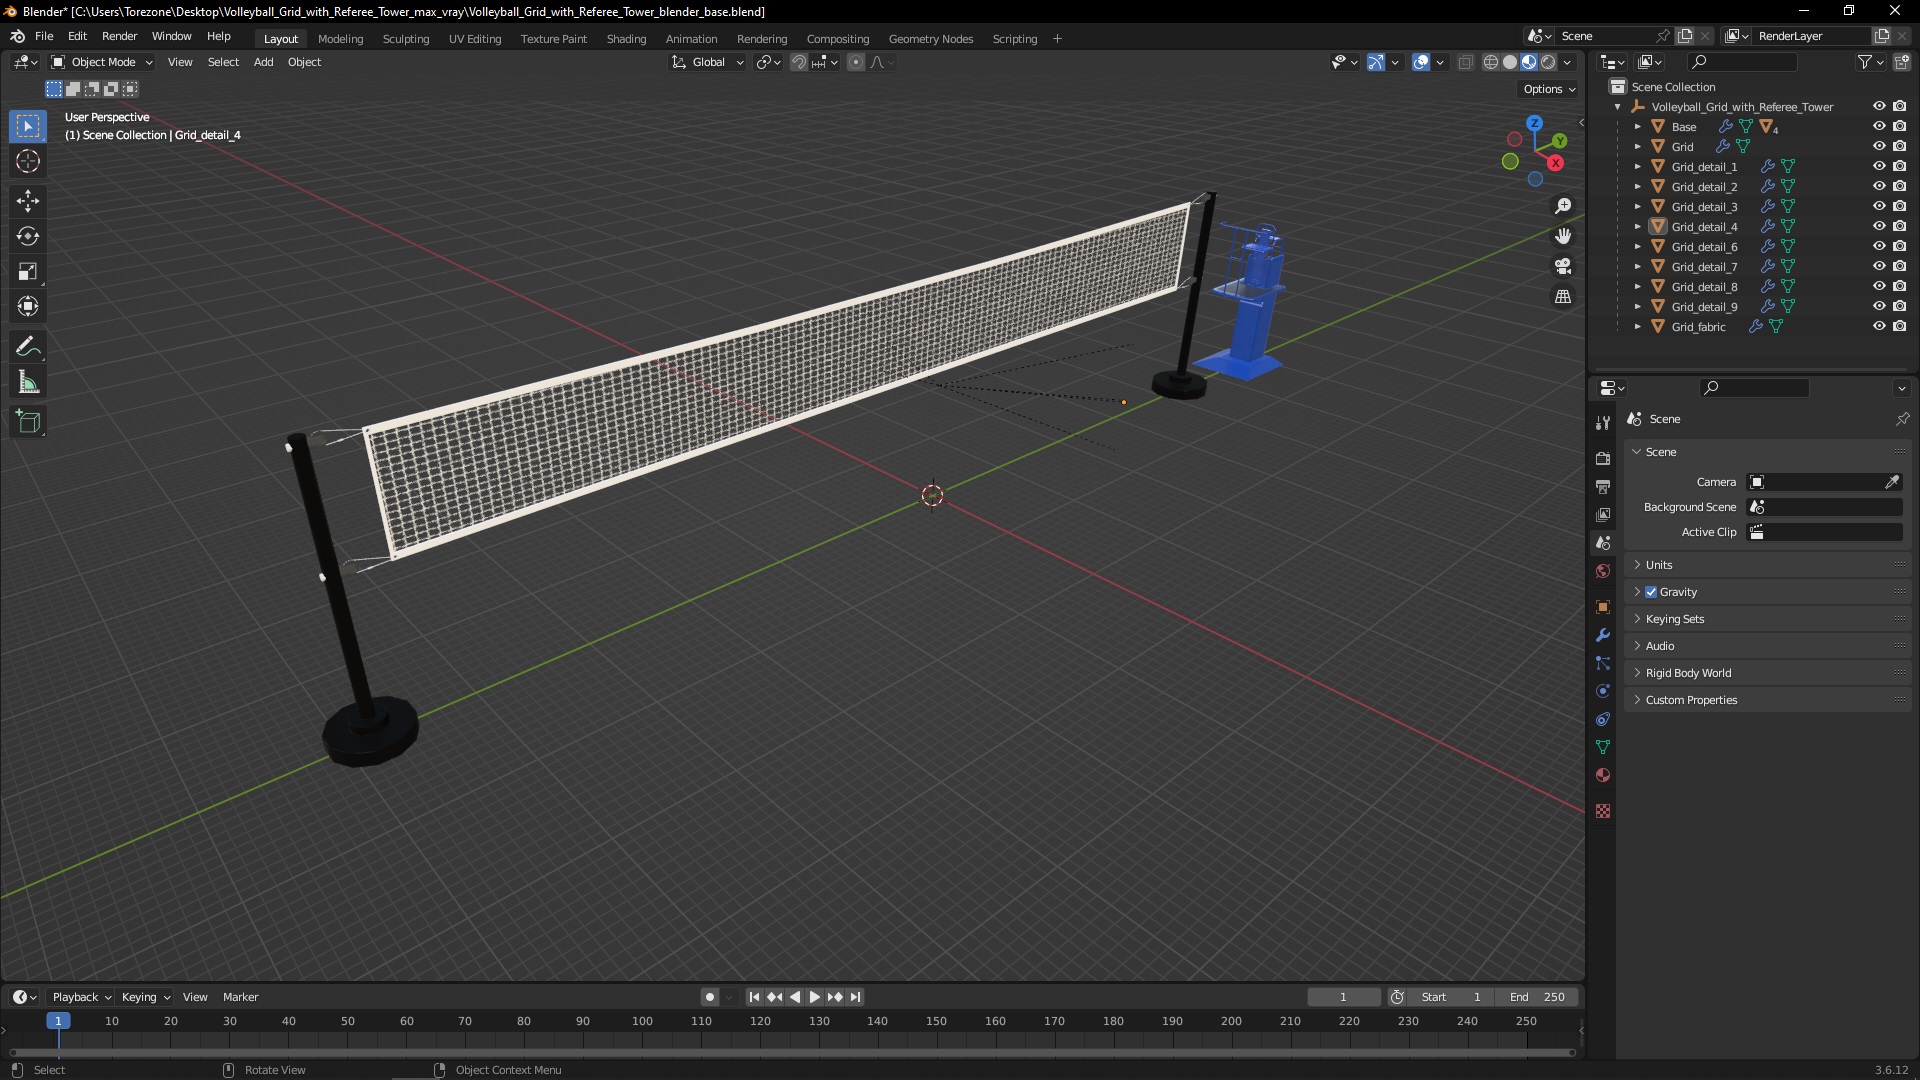This screenshot has height=1080, width=1920.
Task: Open the Add menu in viewport header
Action: 263,62
